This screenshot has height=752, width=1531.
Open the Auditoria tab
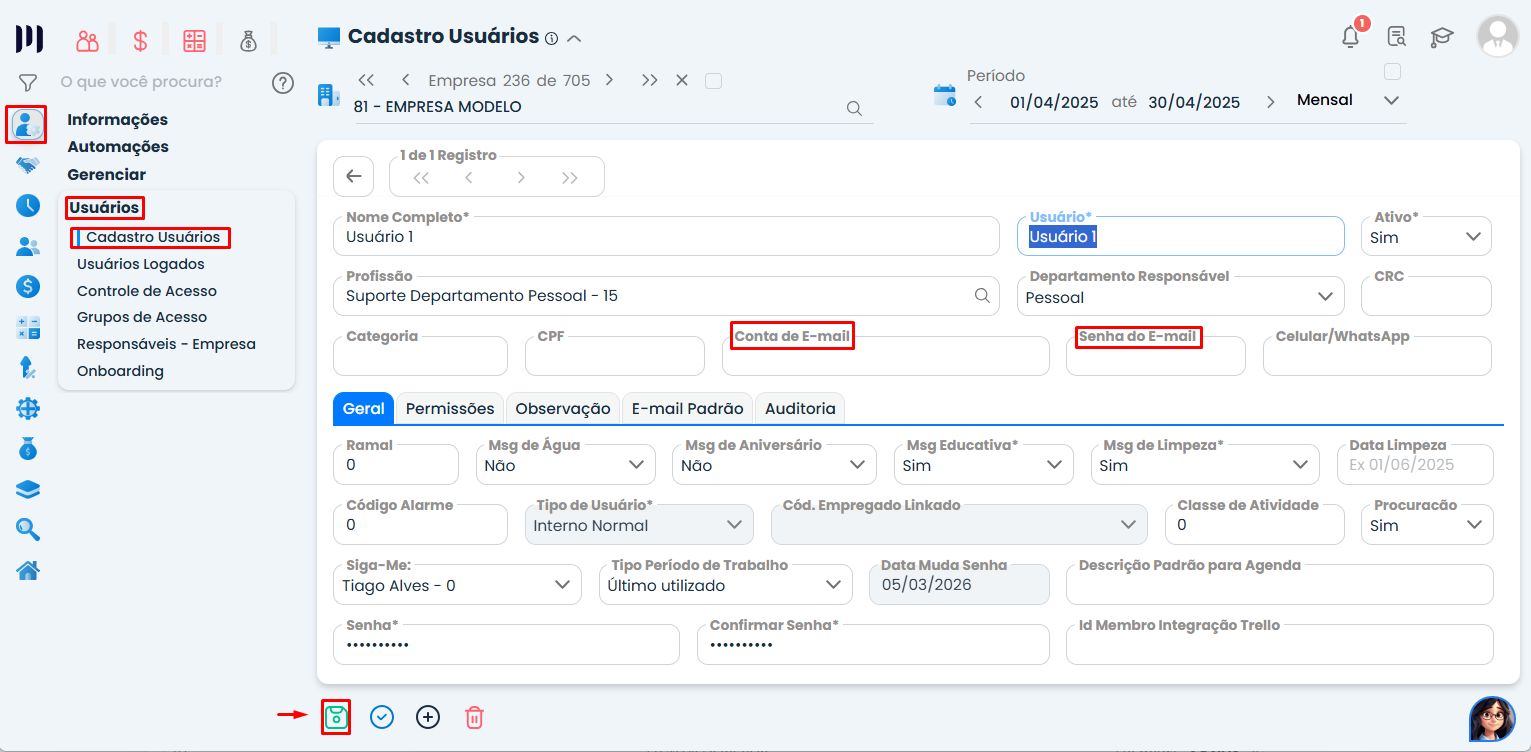pos(800,408)
